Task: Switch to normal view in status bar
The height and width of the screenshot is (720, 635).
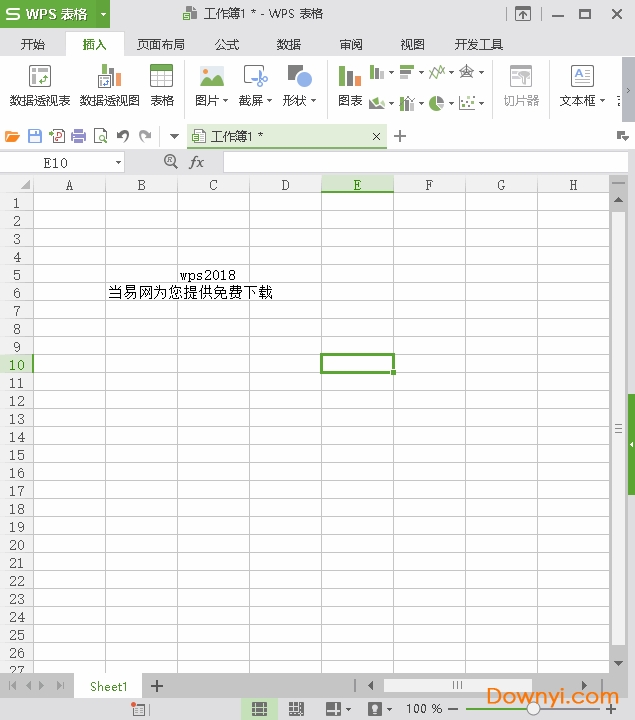Action: coord(259,708)
